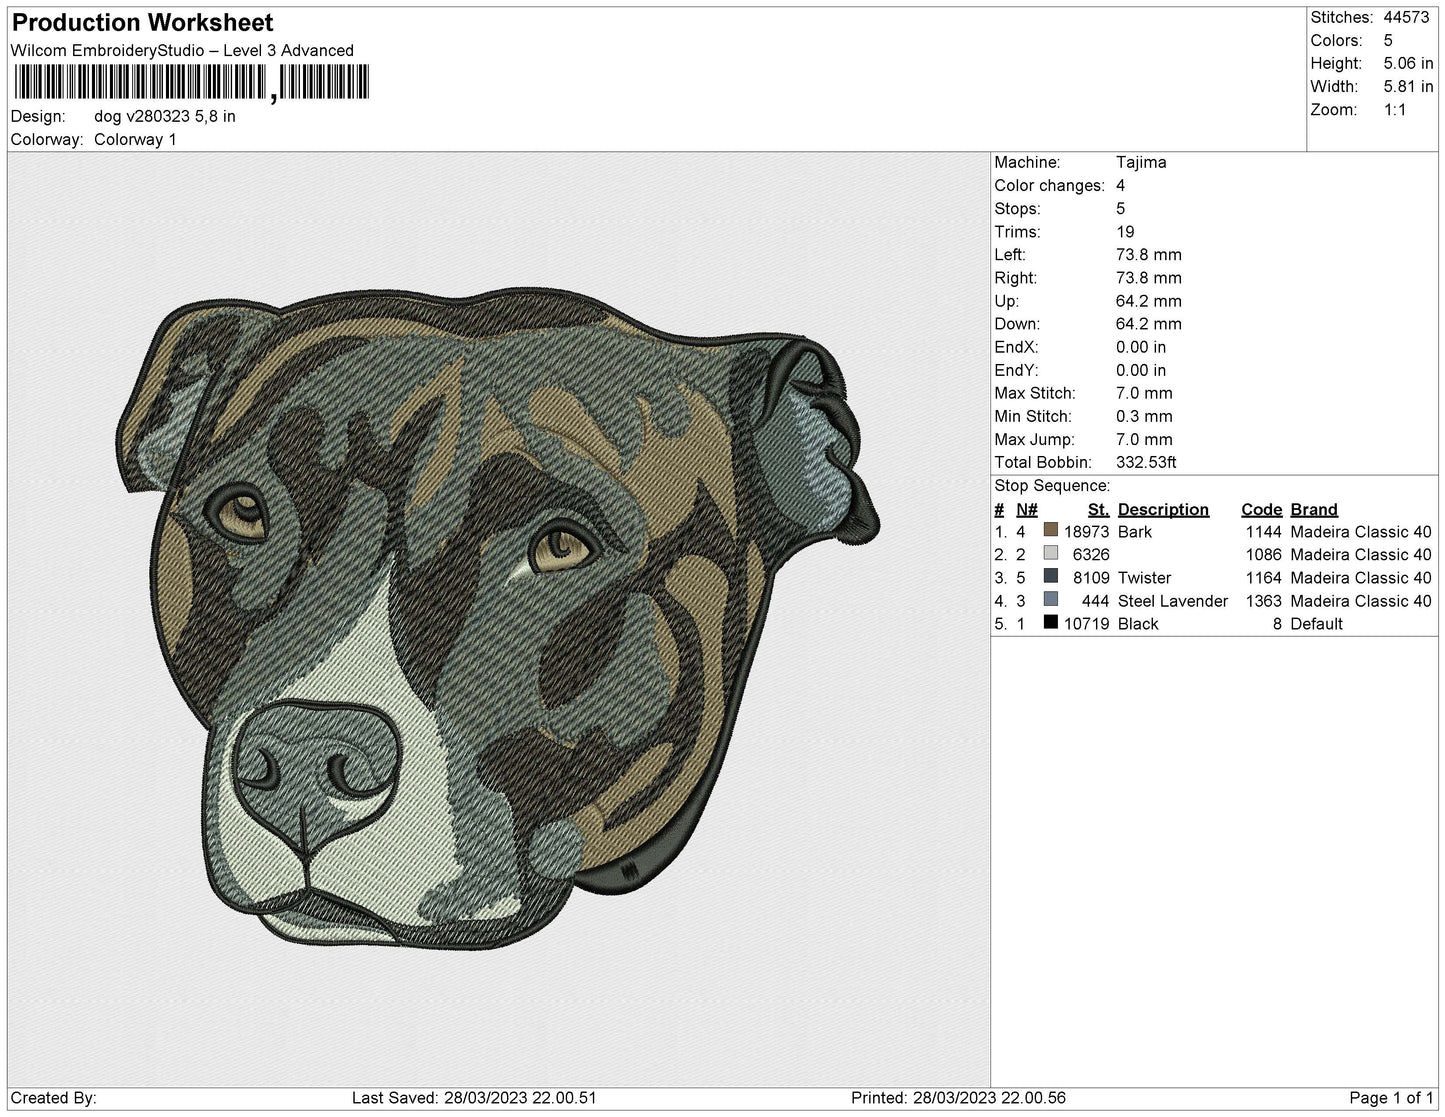
Task: Click the 'Bark' description text
Action: (1135, 532)
